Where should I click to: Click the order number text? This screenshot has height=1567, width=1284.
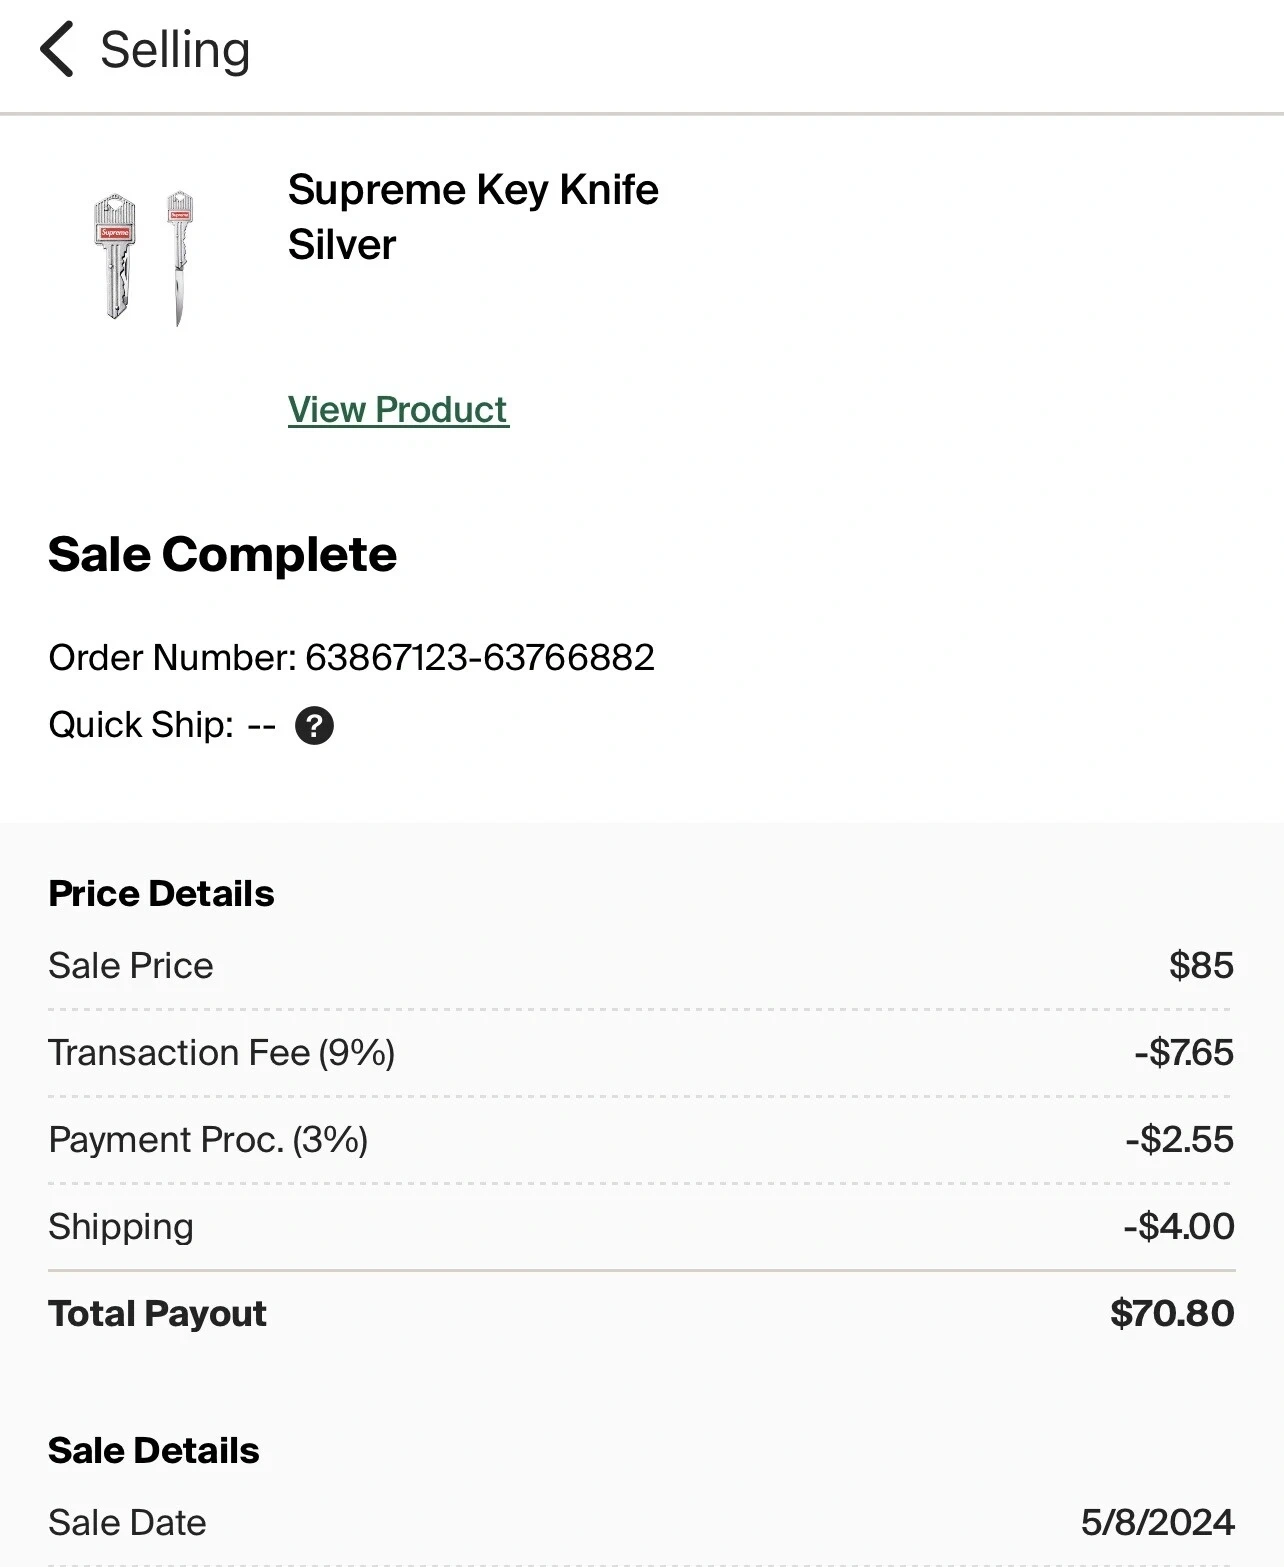pos(351,657)
